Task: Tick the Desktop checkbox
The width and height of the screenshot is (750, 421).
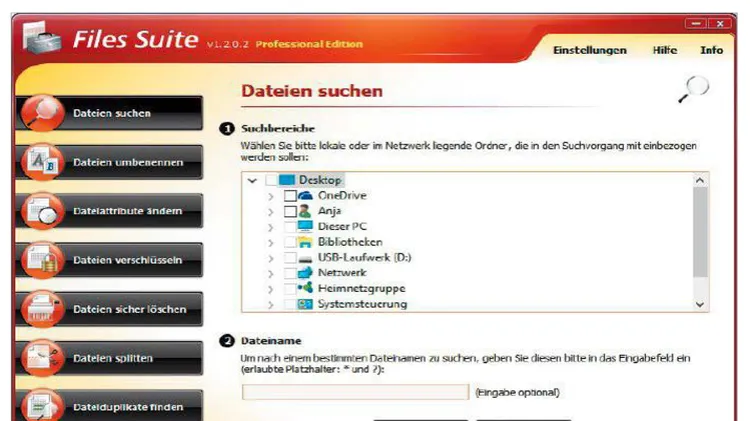Action: point(271,180)
